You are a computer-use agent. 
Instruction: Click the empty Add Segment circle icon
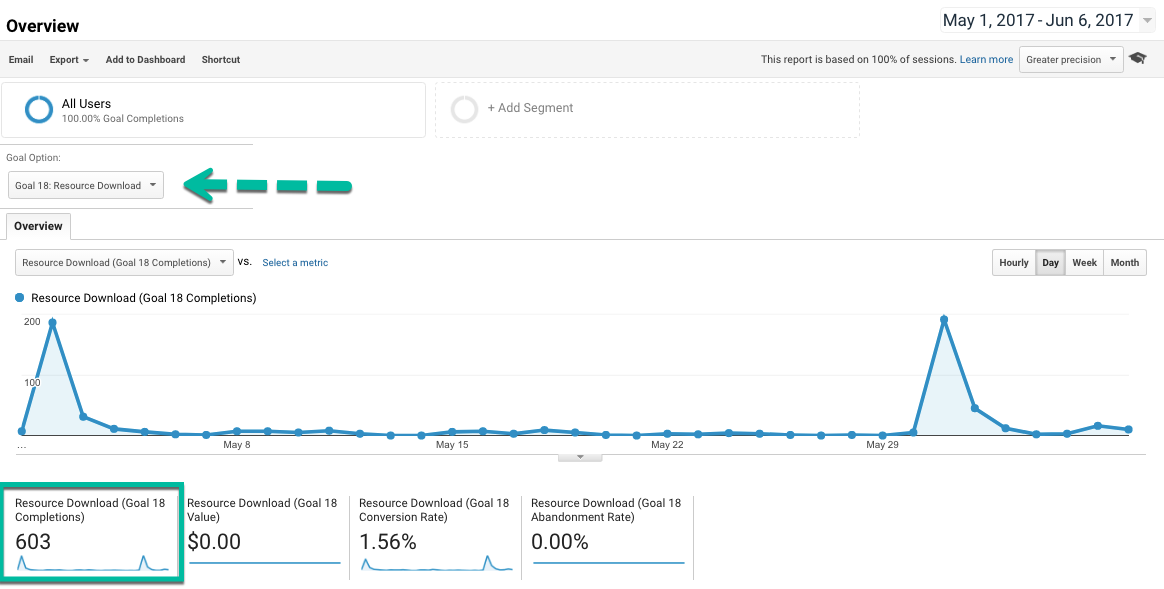(464, 109)
